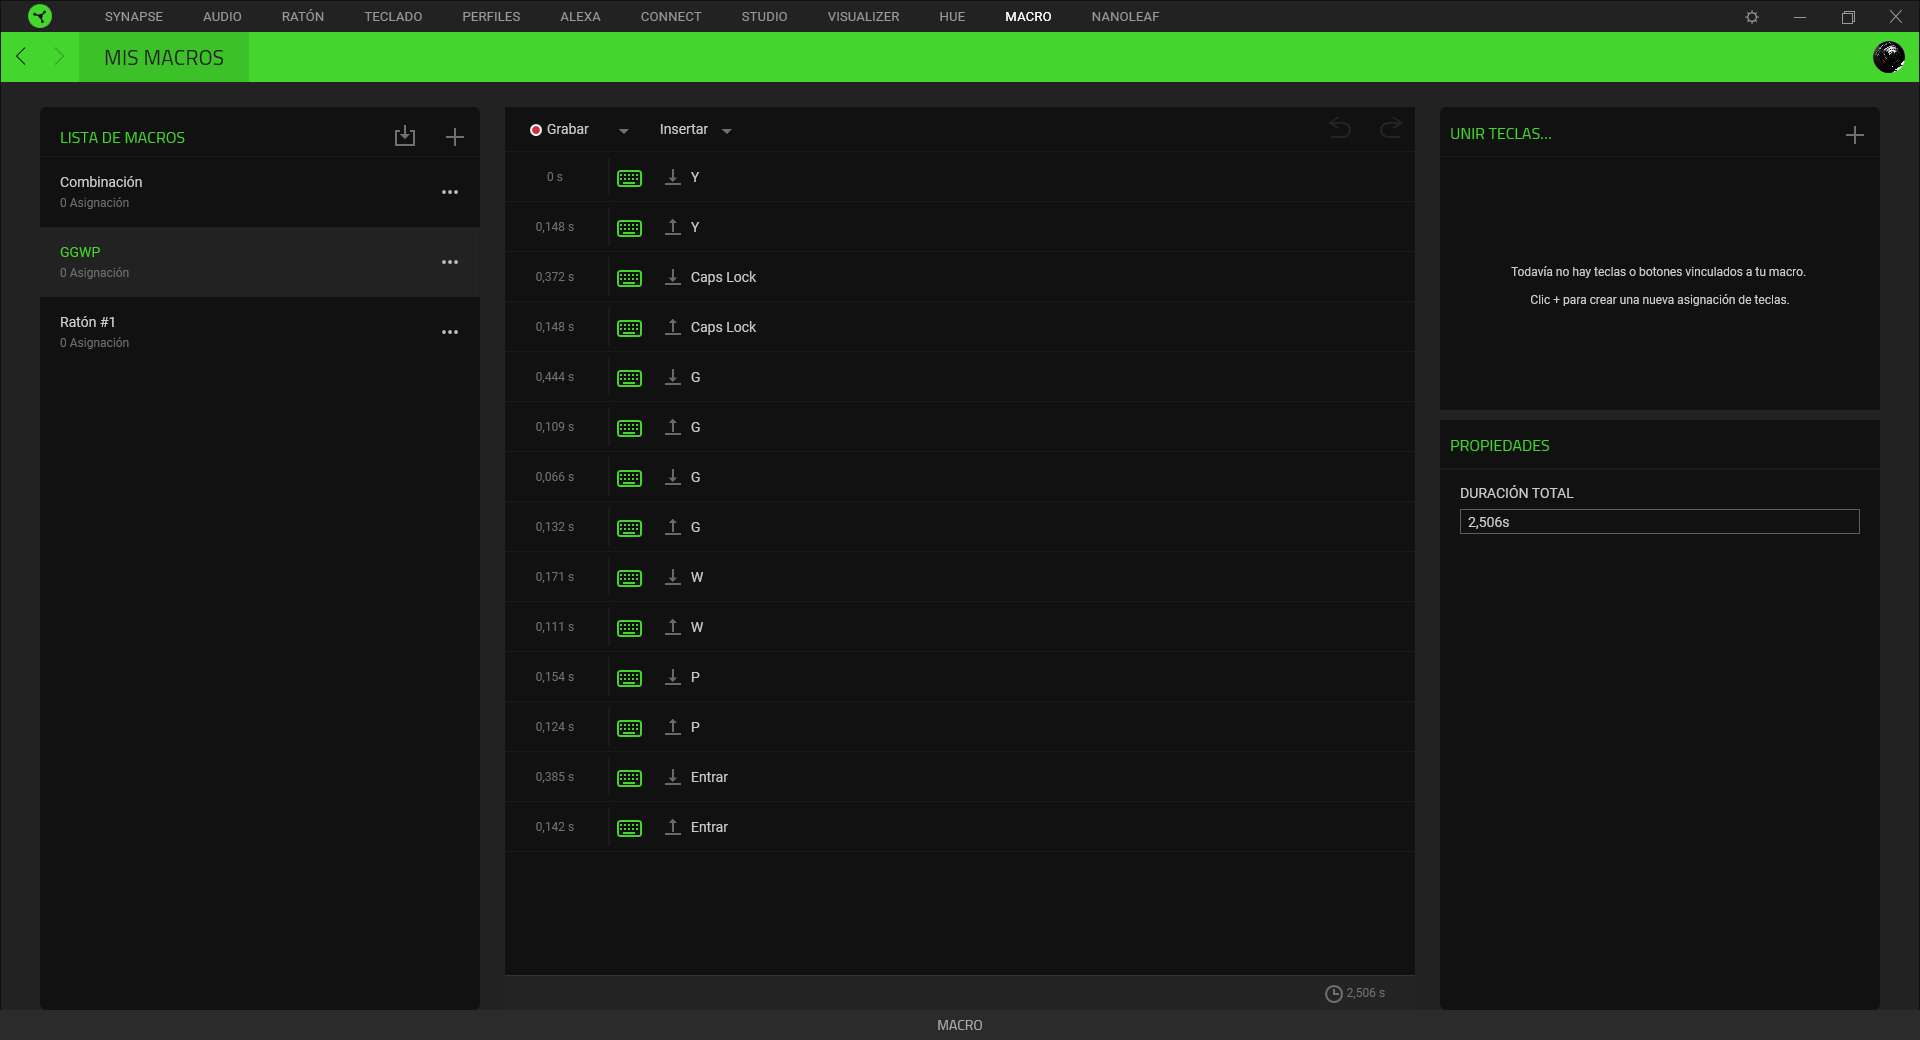Click keyboard icon on Entrar key-down row
The height and width of the screenshot is (1040, 1920).
[630, 778]
